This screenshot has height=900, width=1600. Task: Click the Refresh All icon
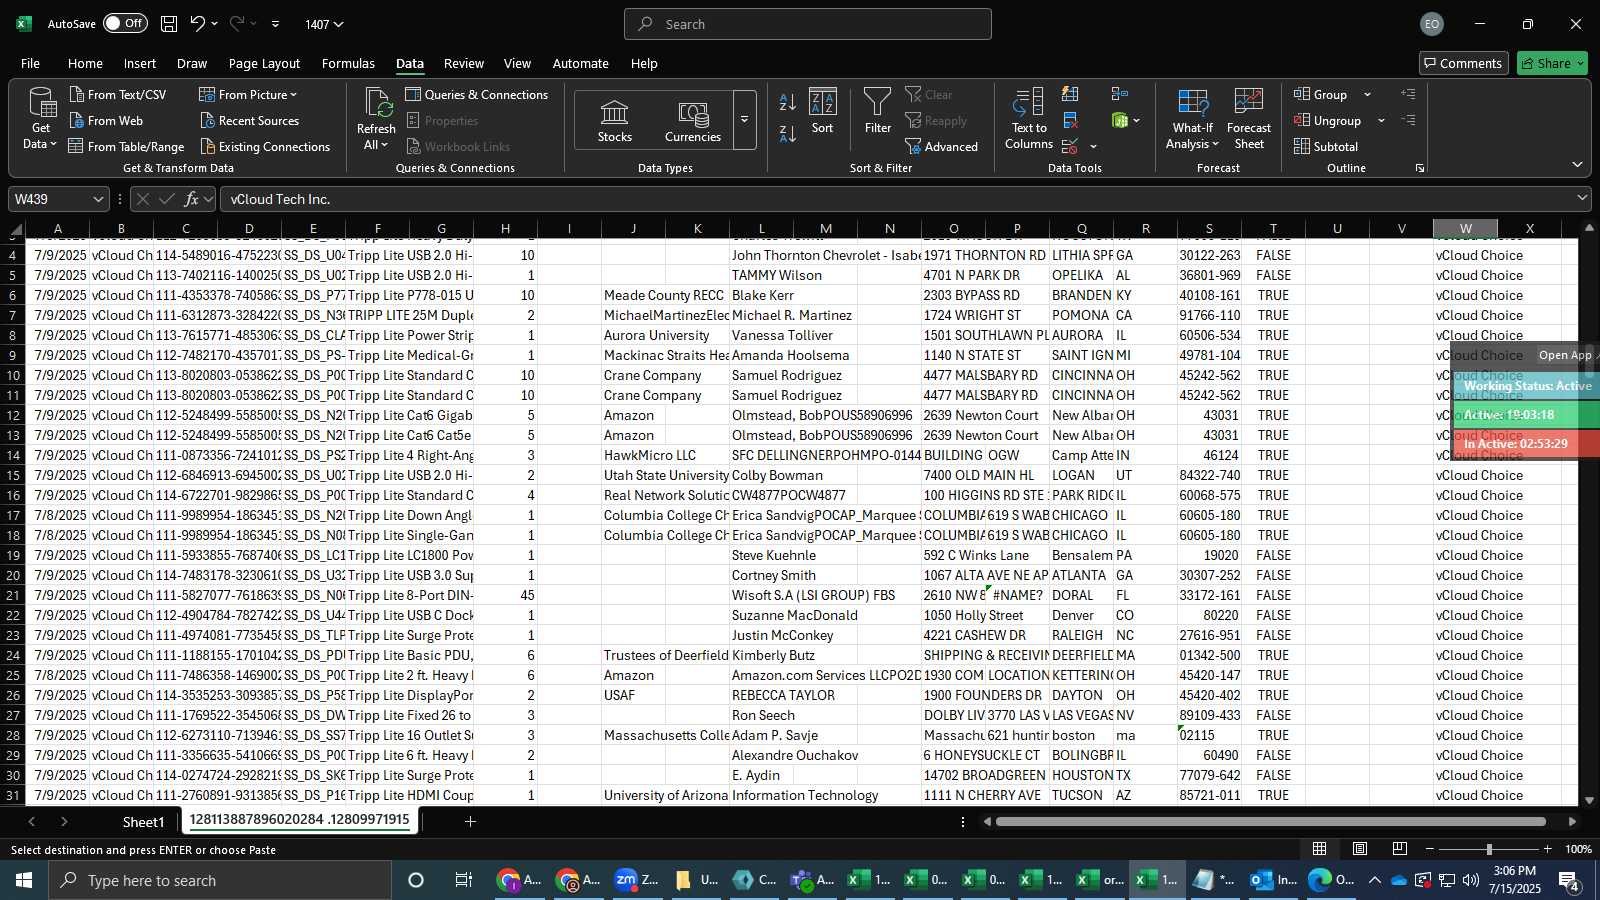[377, 102]
